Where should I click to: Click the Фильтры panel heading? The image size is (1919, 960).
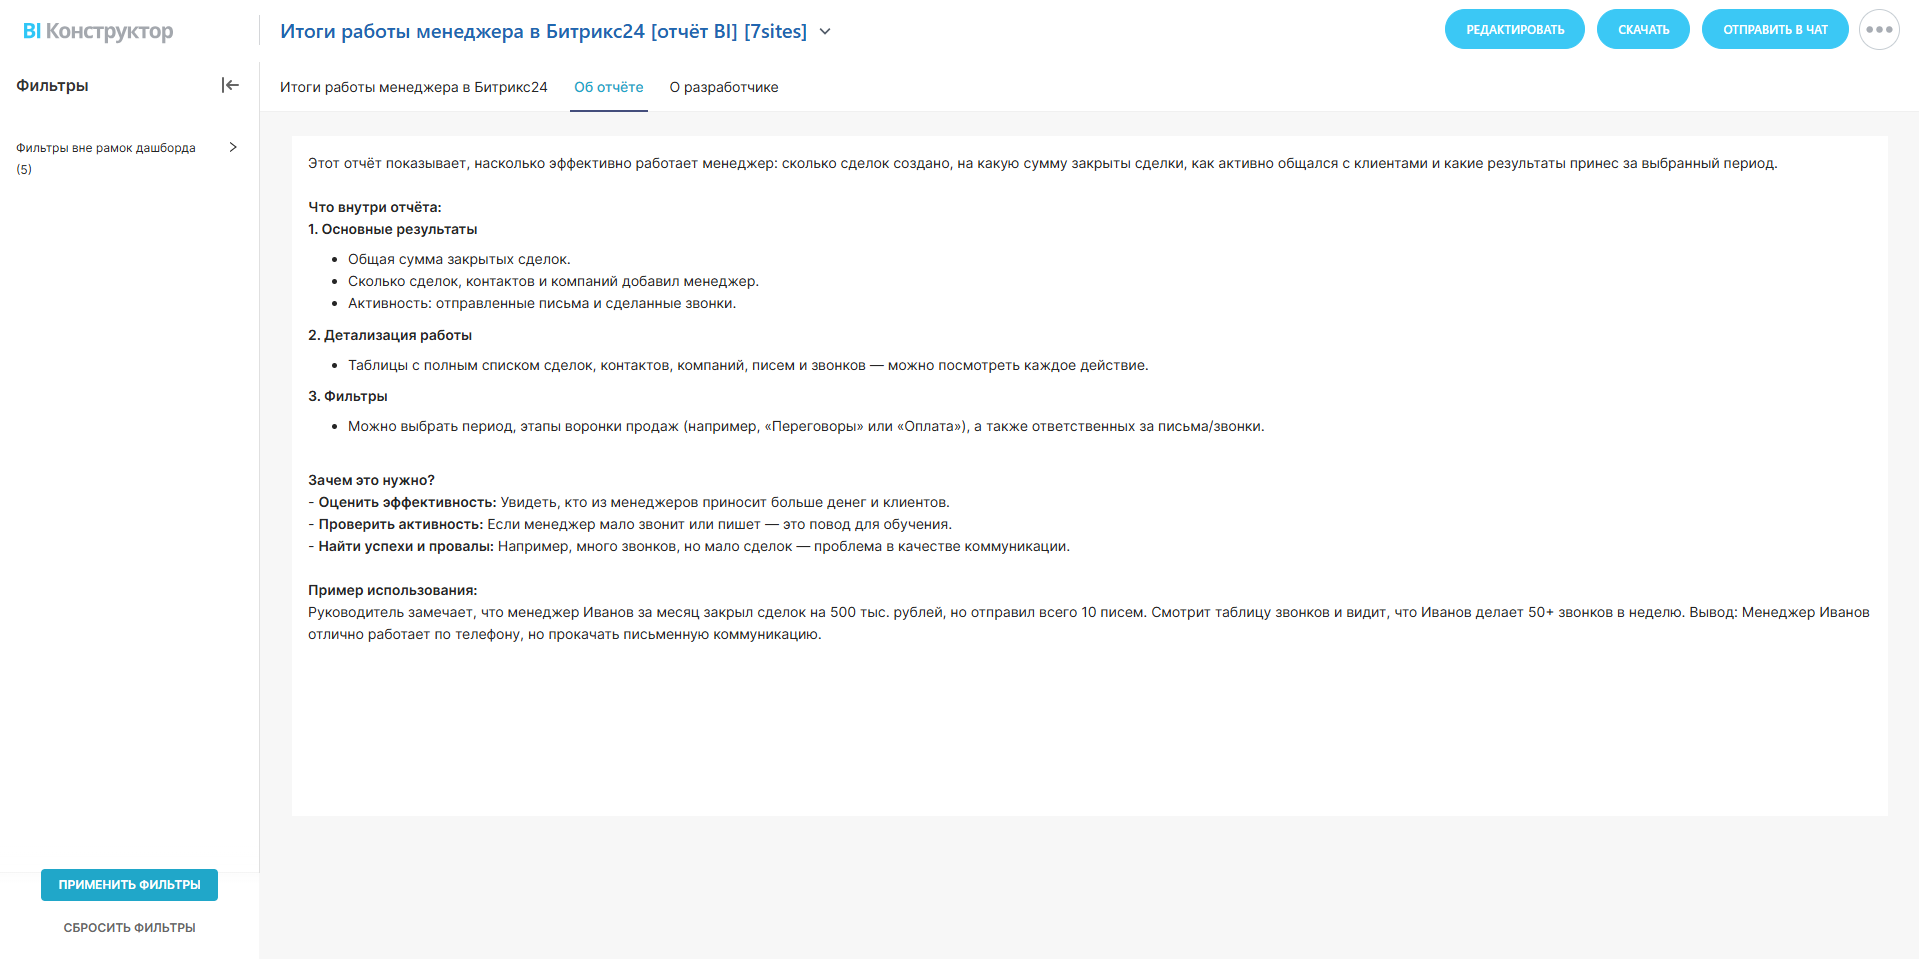pyautogui.click(x=52, y=86)
